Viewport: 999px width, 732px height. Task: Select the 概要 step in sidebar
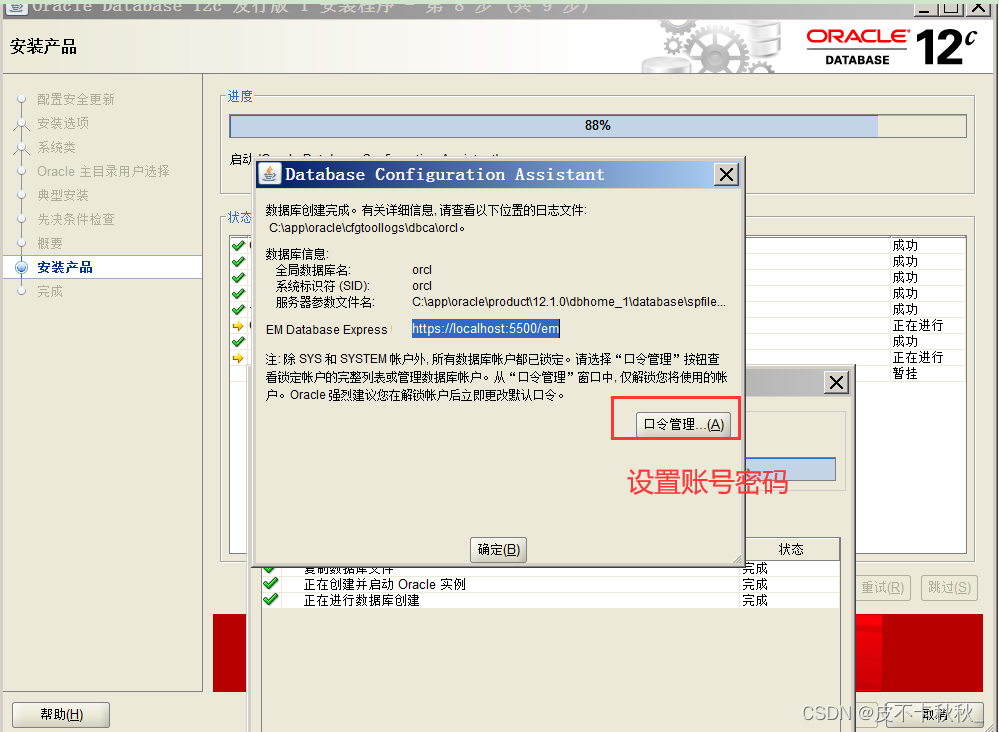tap(50, 243)
